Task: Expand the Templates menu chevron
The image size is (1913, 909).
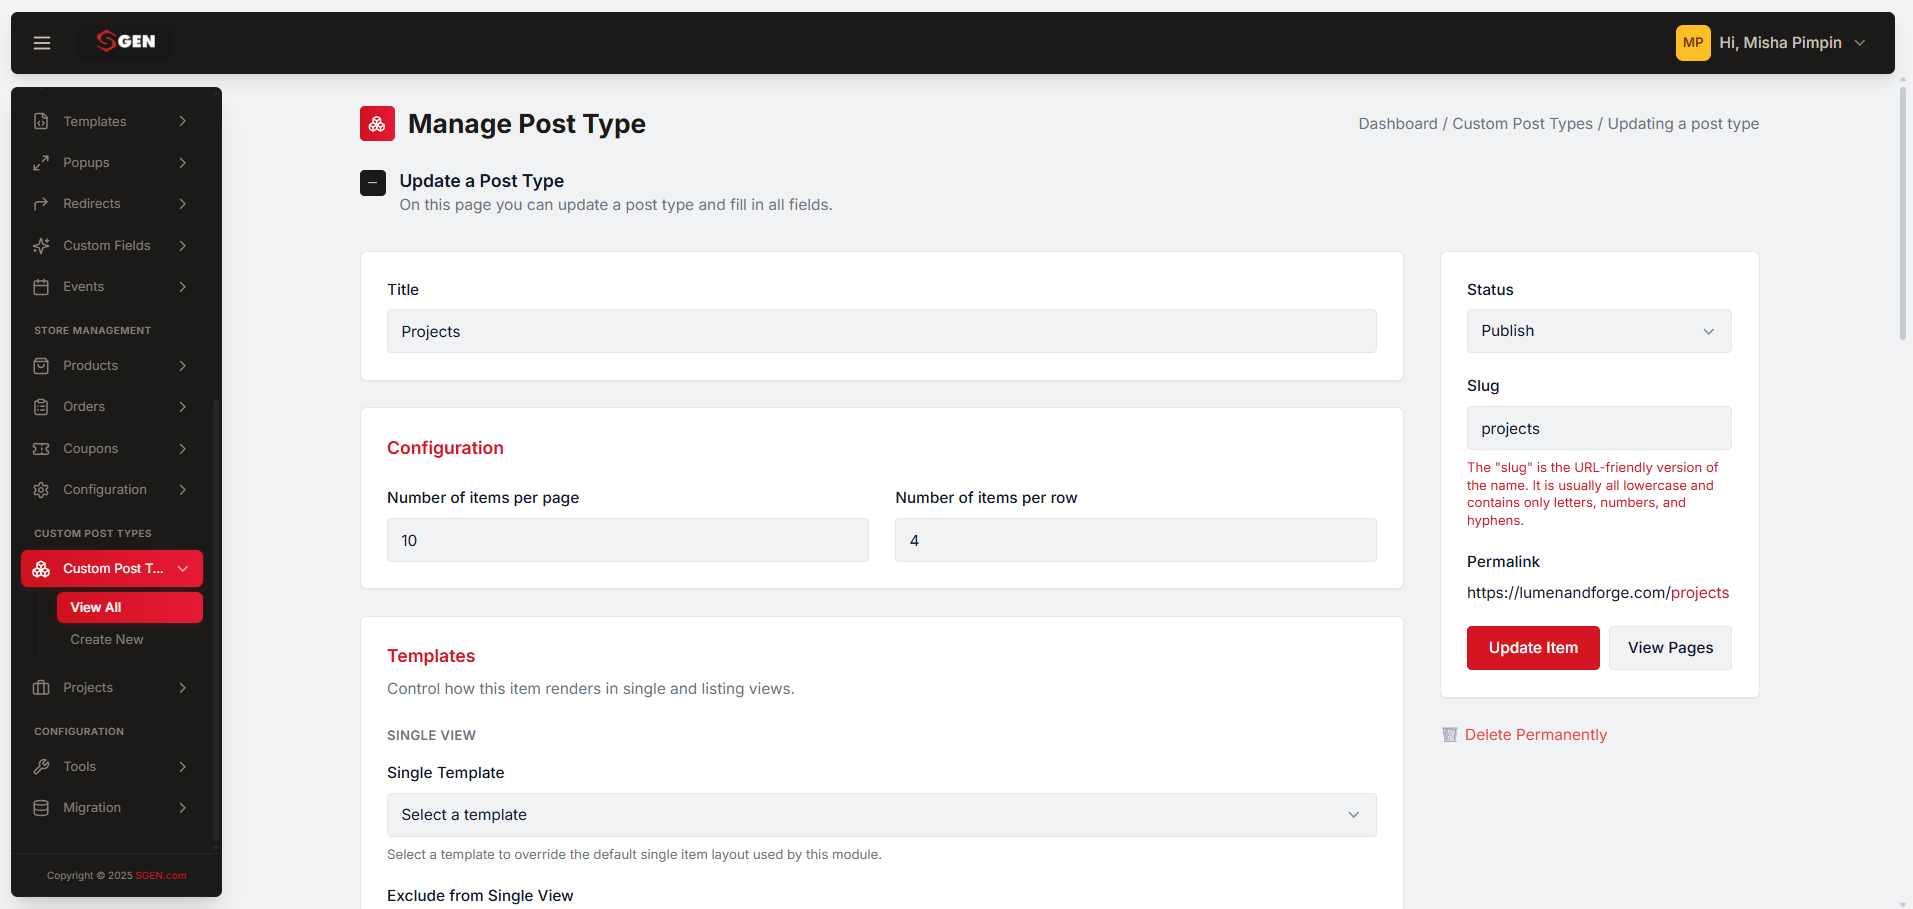Action: (183, 121)
